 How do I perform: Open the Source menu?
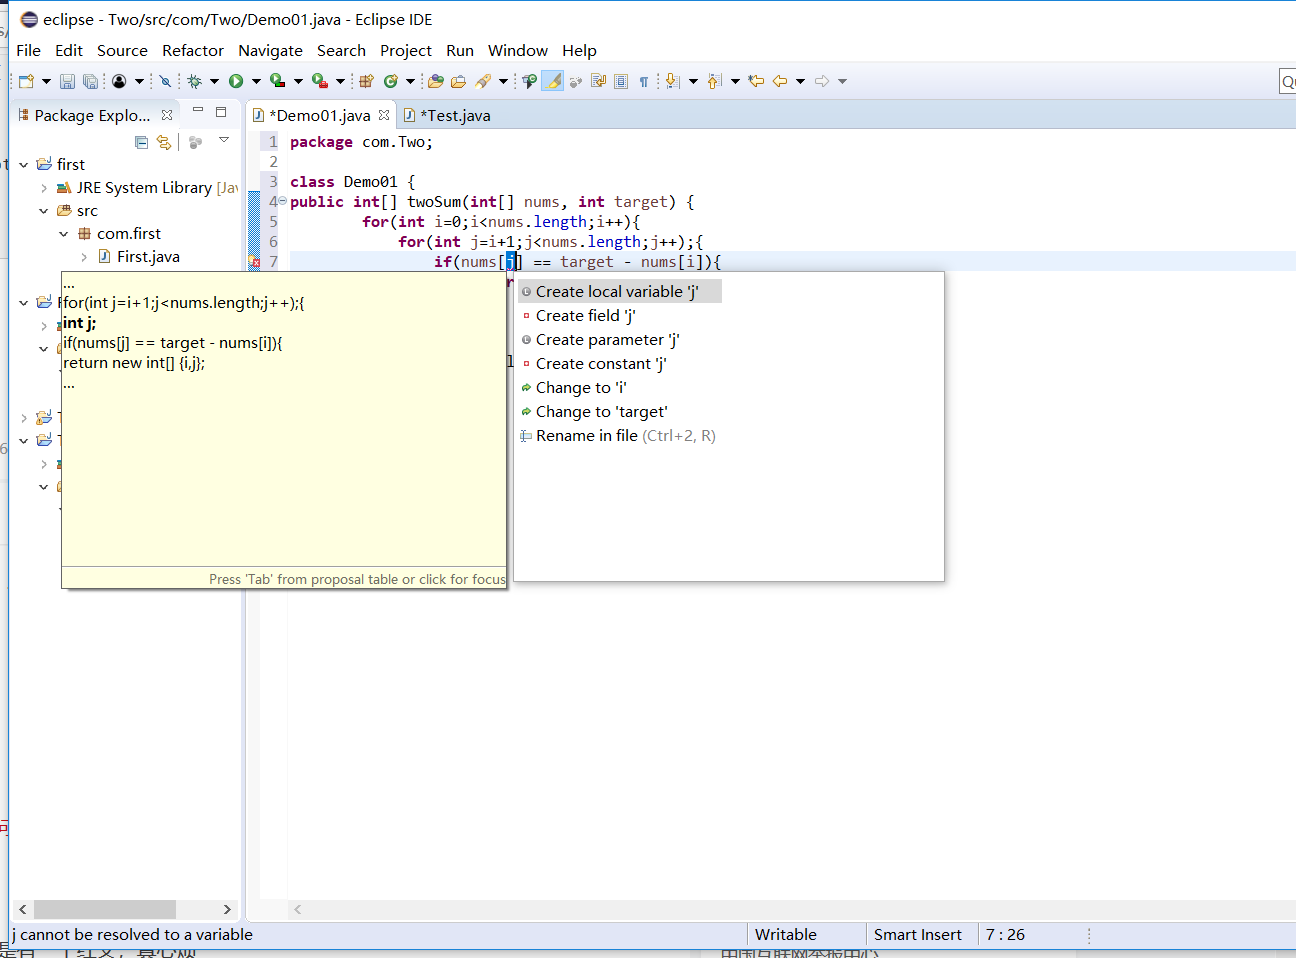122,50
